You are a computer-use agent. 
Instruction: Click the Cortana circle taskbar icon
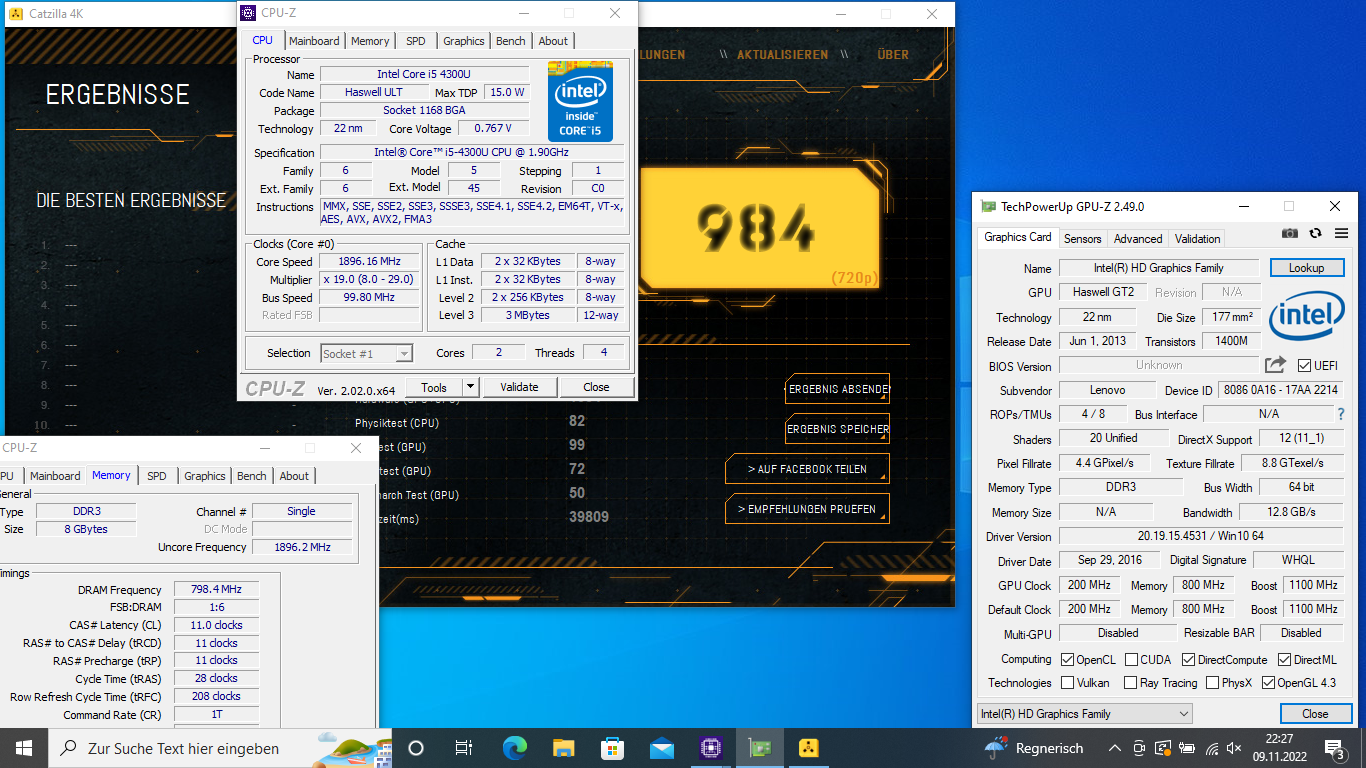[x=416, y=747]
